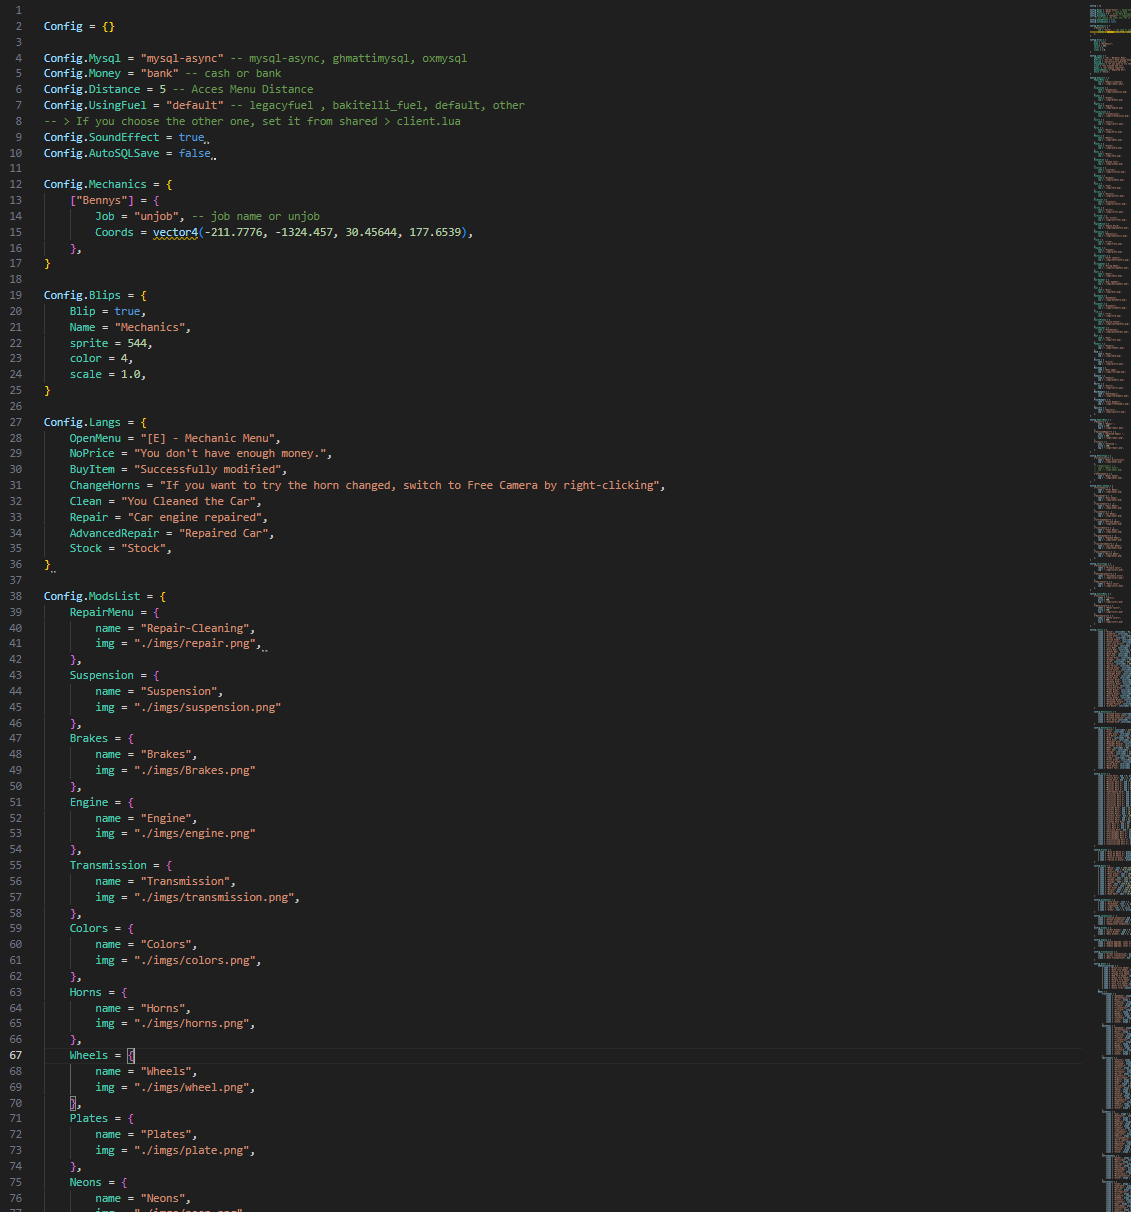Click the sprite value 544 in Config.Blips
Screen dimensions: 1131x1212
click(140, 342)
